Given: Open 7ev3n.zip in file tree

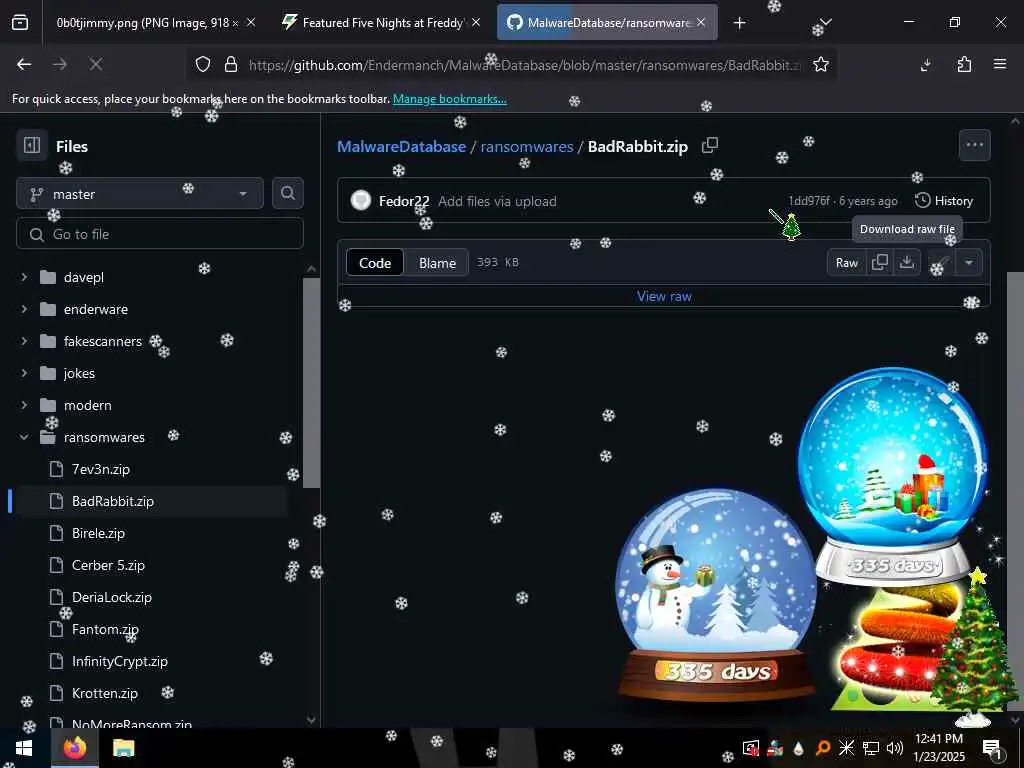Looking at the screenshot, I should pyautogui.click(x=101, y=469).
